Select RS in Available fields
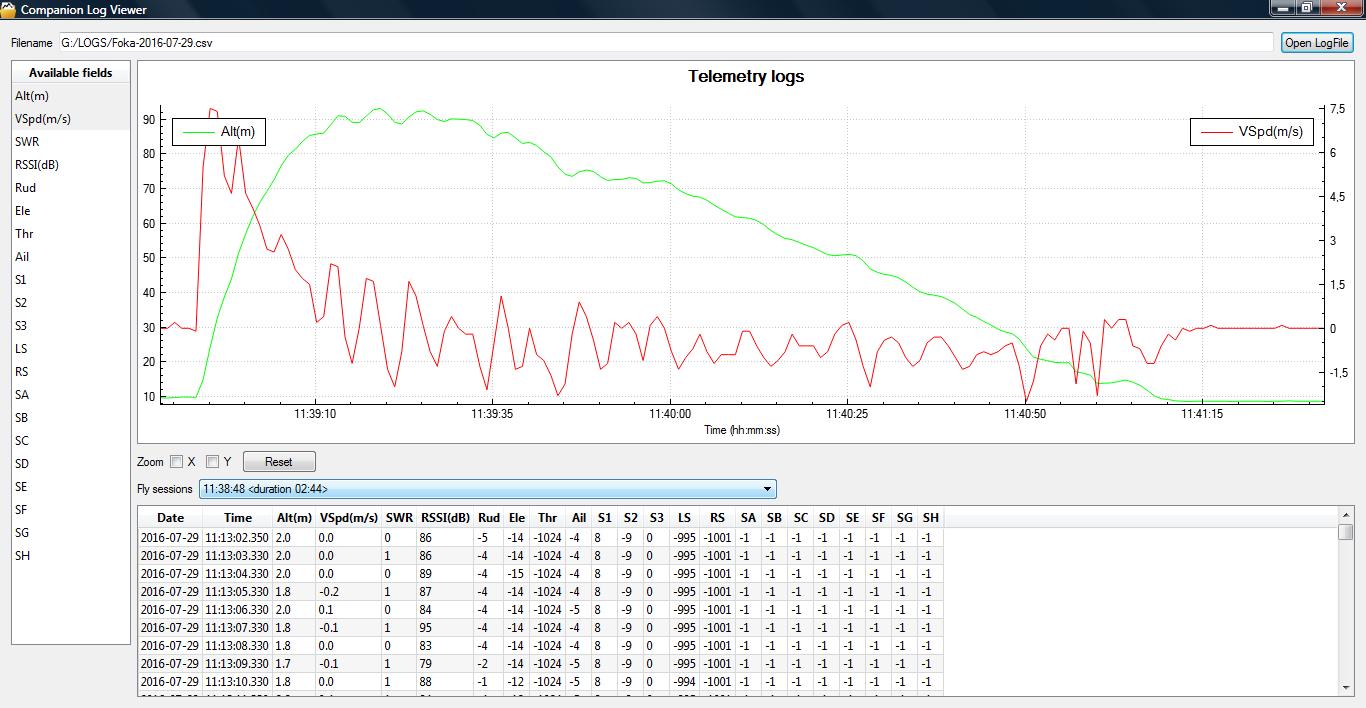1366x708 pixels. coord(71,372)
